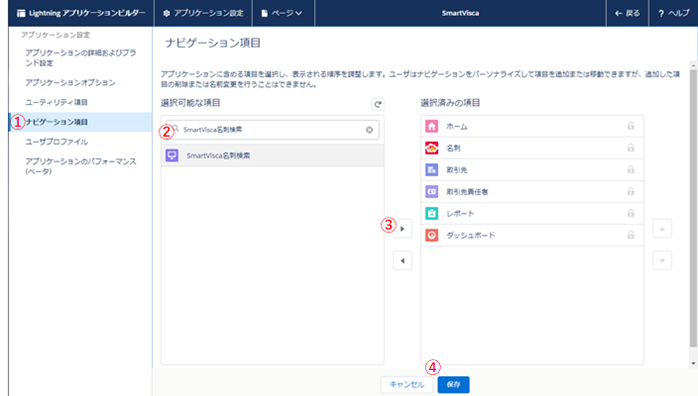Screen dimensions: 698x396
Task: Click the 取引先責任者 contact icon
Action: 431,192
